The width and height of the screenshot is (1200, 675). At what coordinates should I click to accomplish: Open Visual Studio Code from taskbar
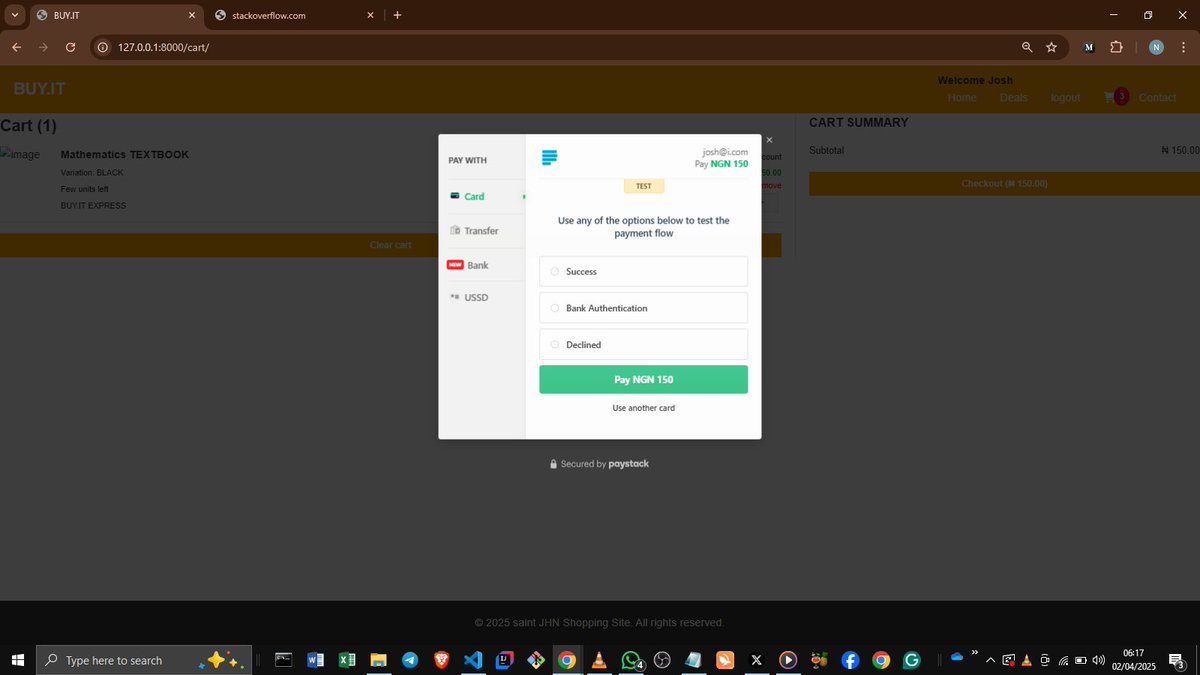click(x=473, y=660)
